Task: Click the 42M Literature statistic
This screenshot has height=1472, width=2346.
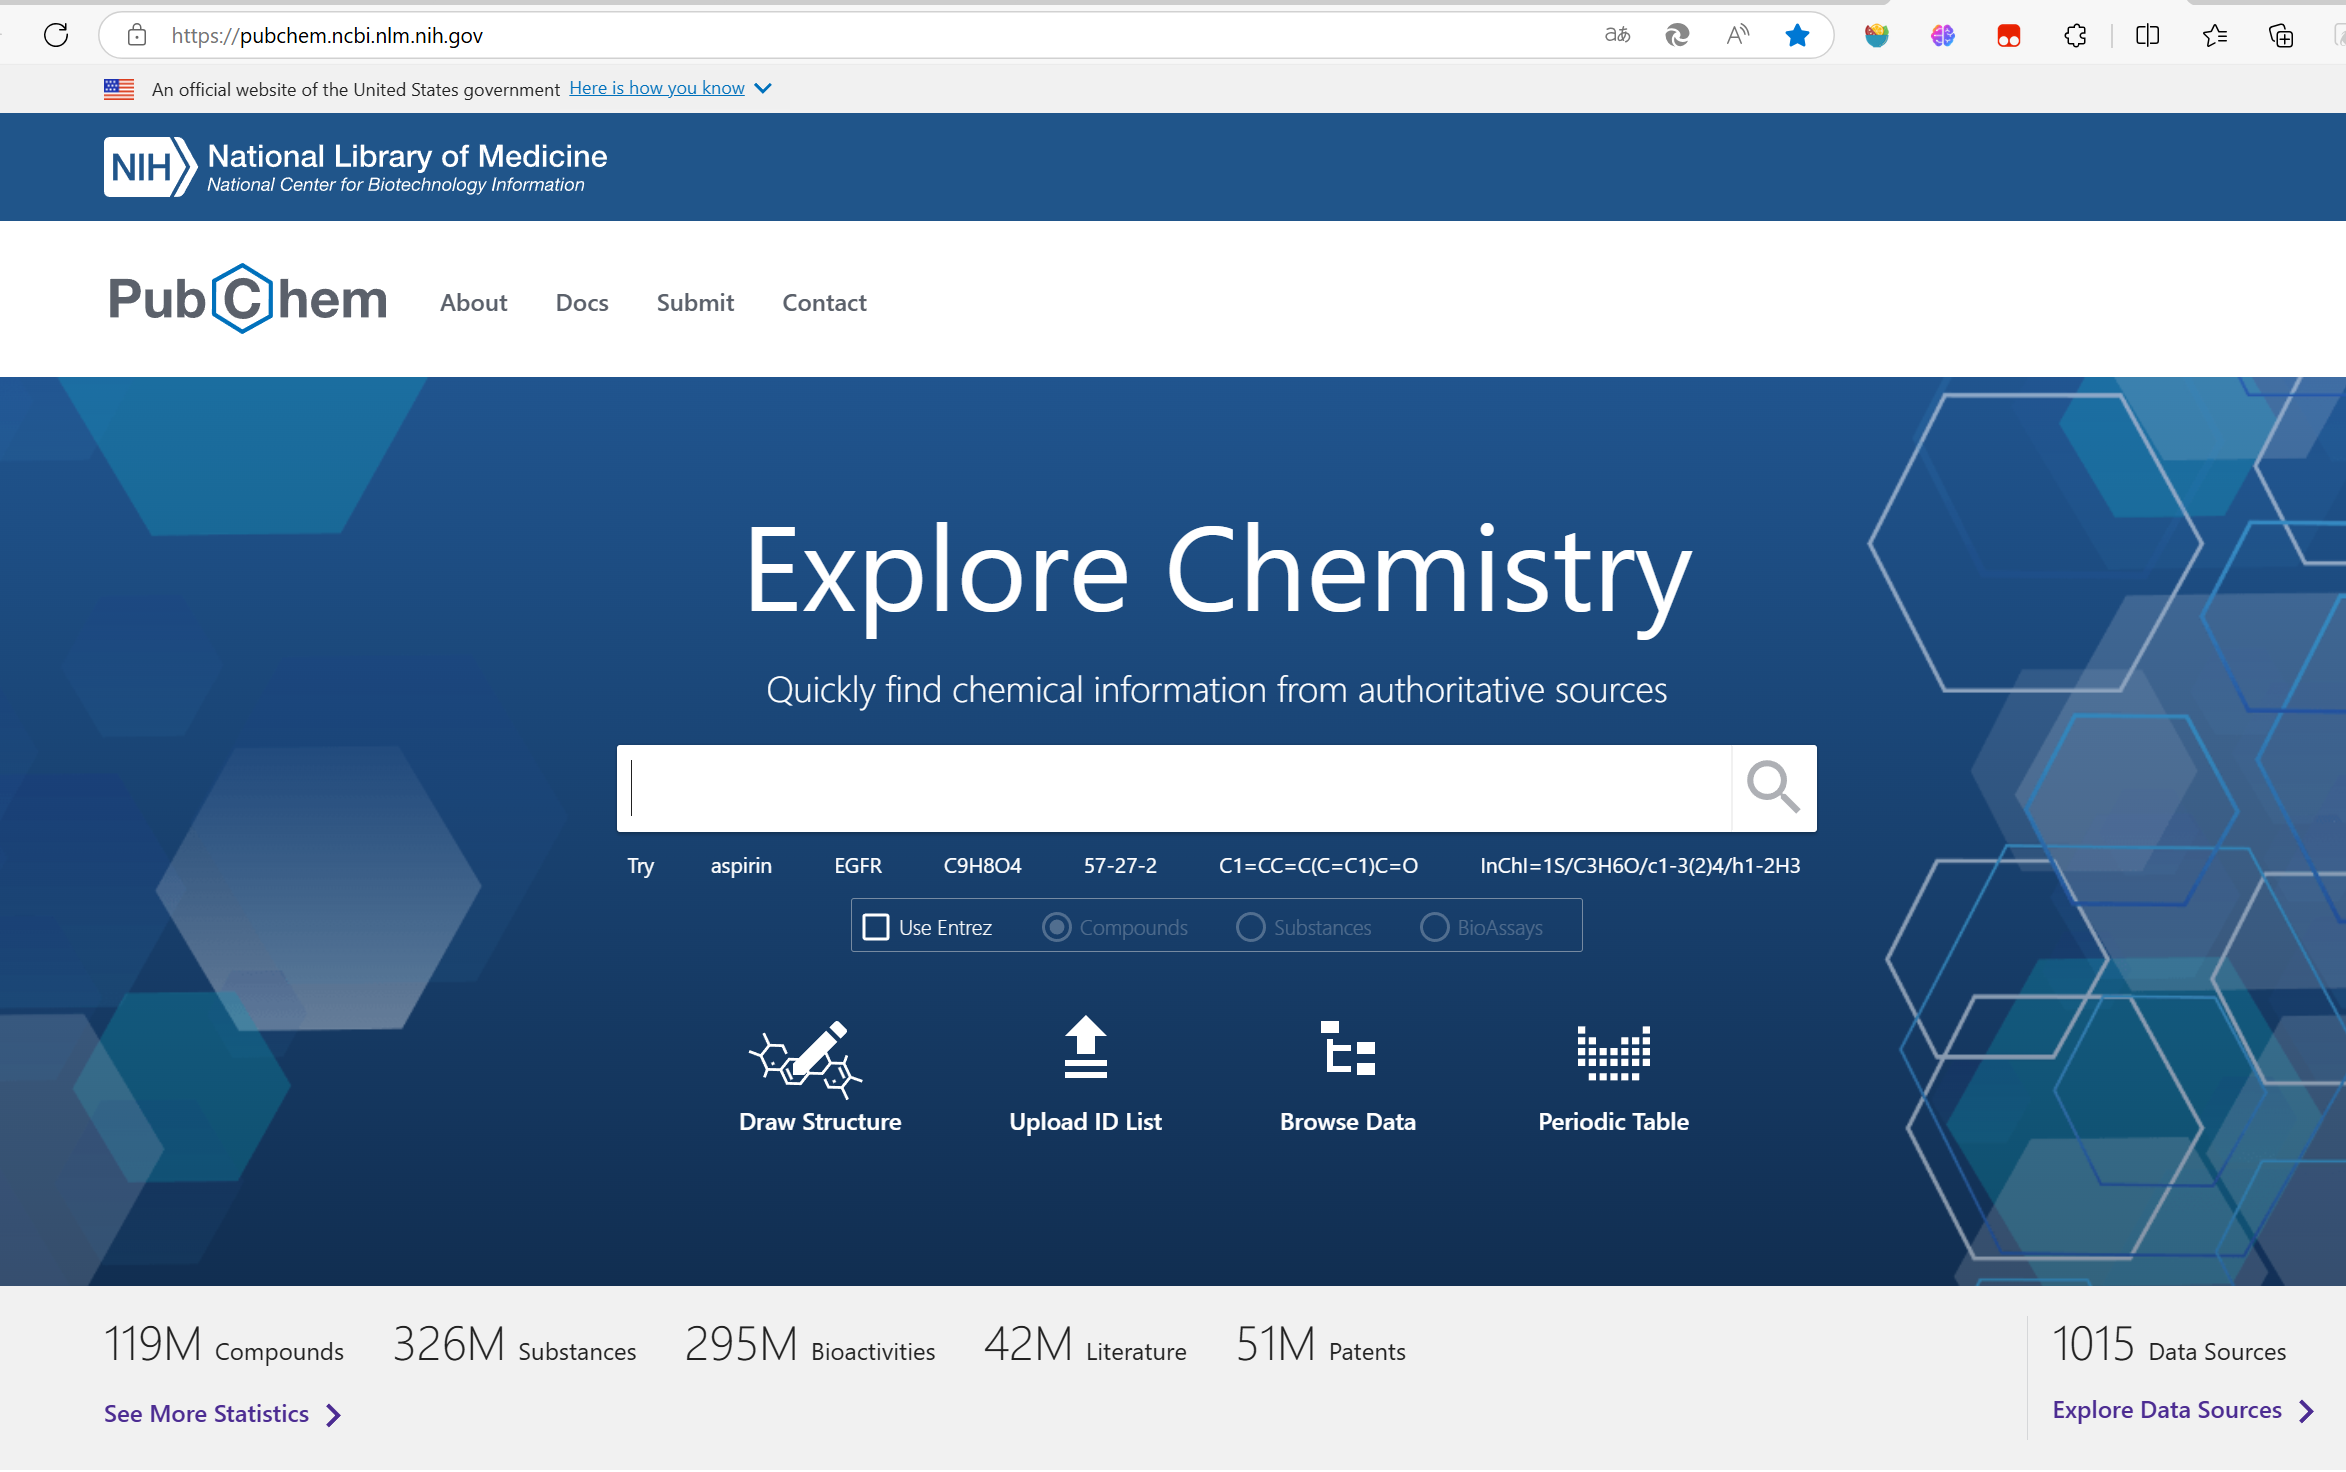Action: click(1085, 1344)
